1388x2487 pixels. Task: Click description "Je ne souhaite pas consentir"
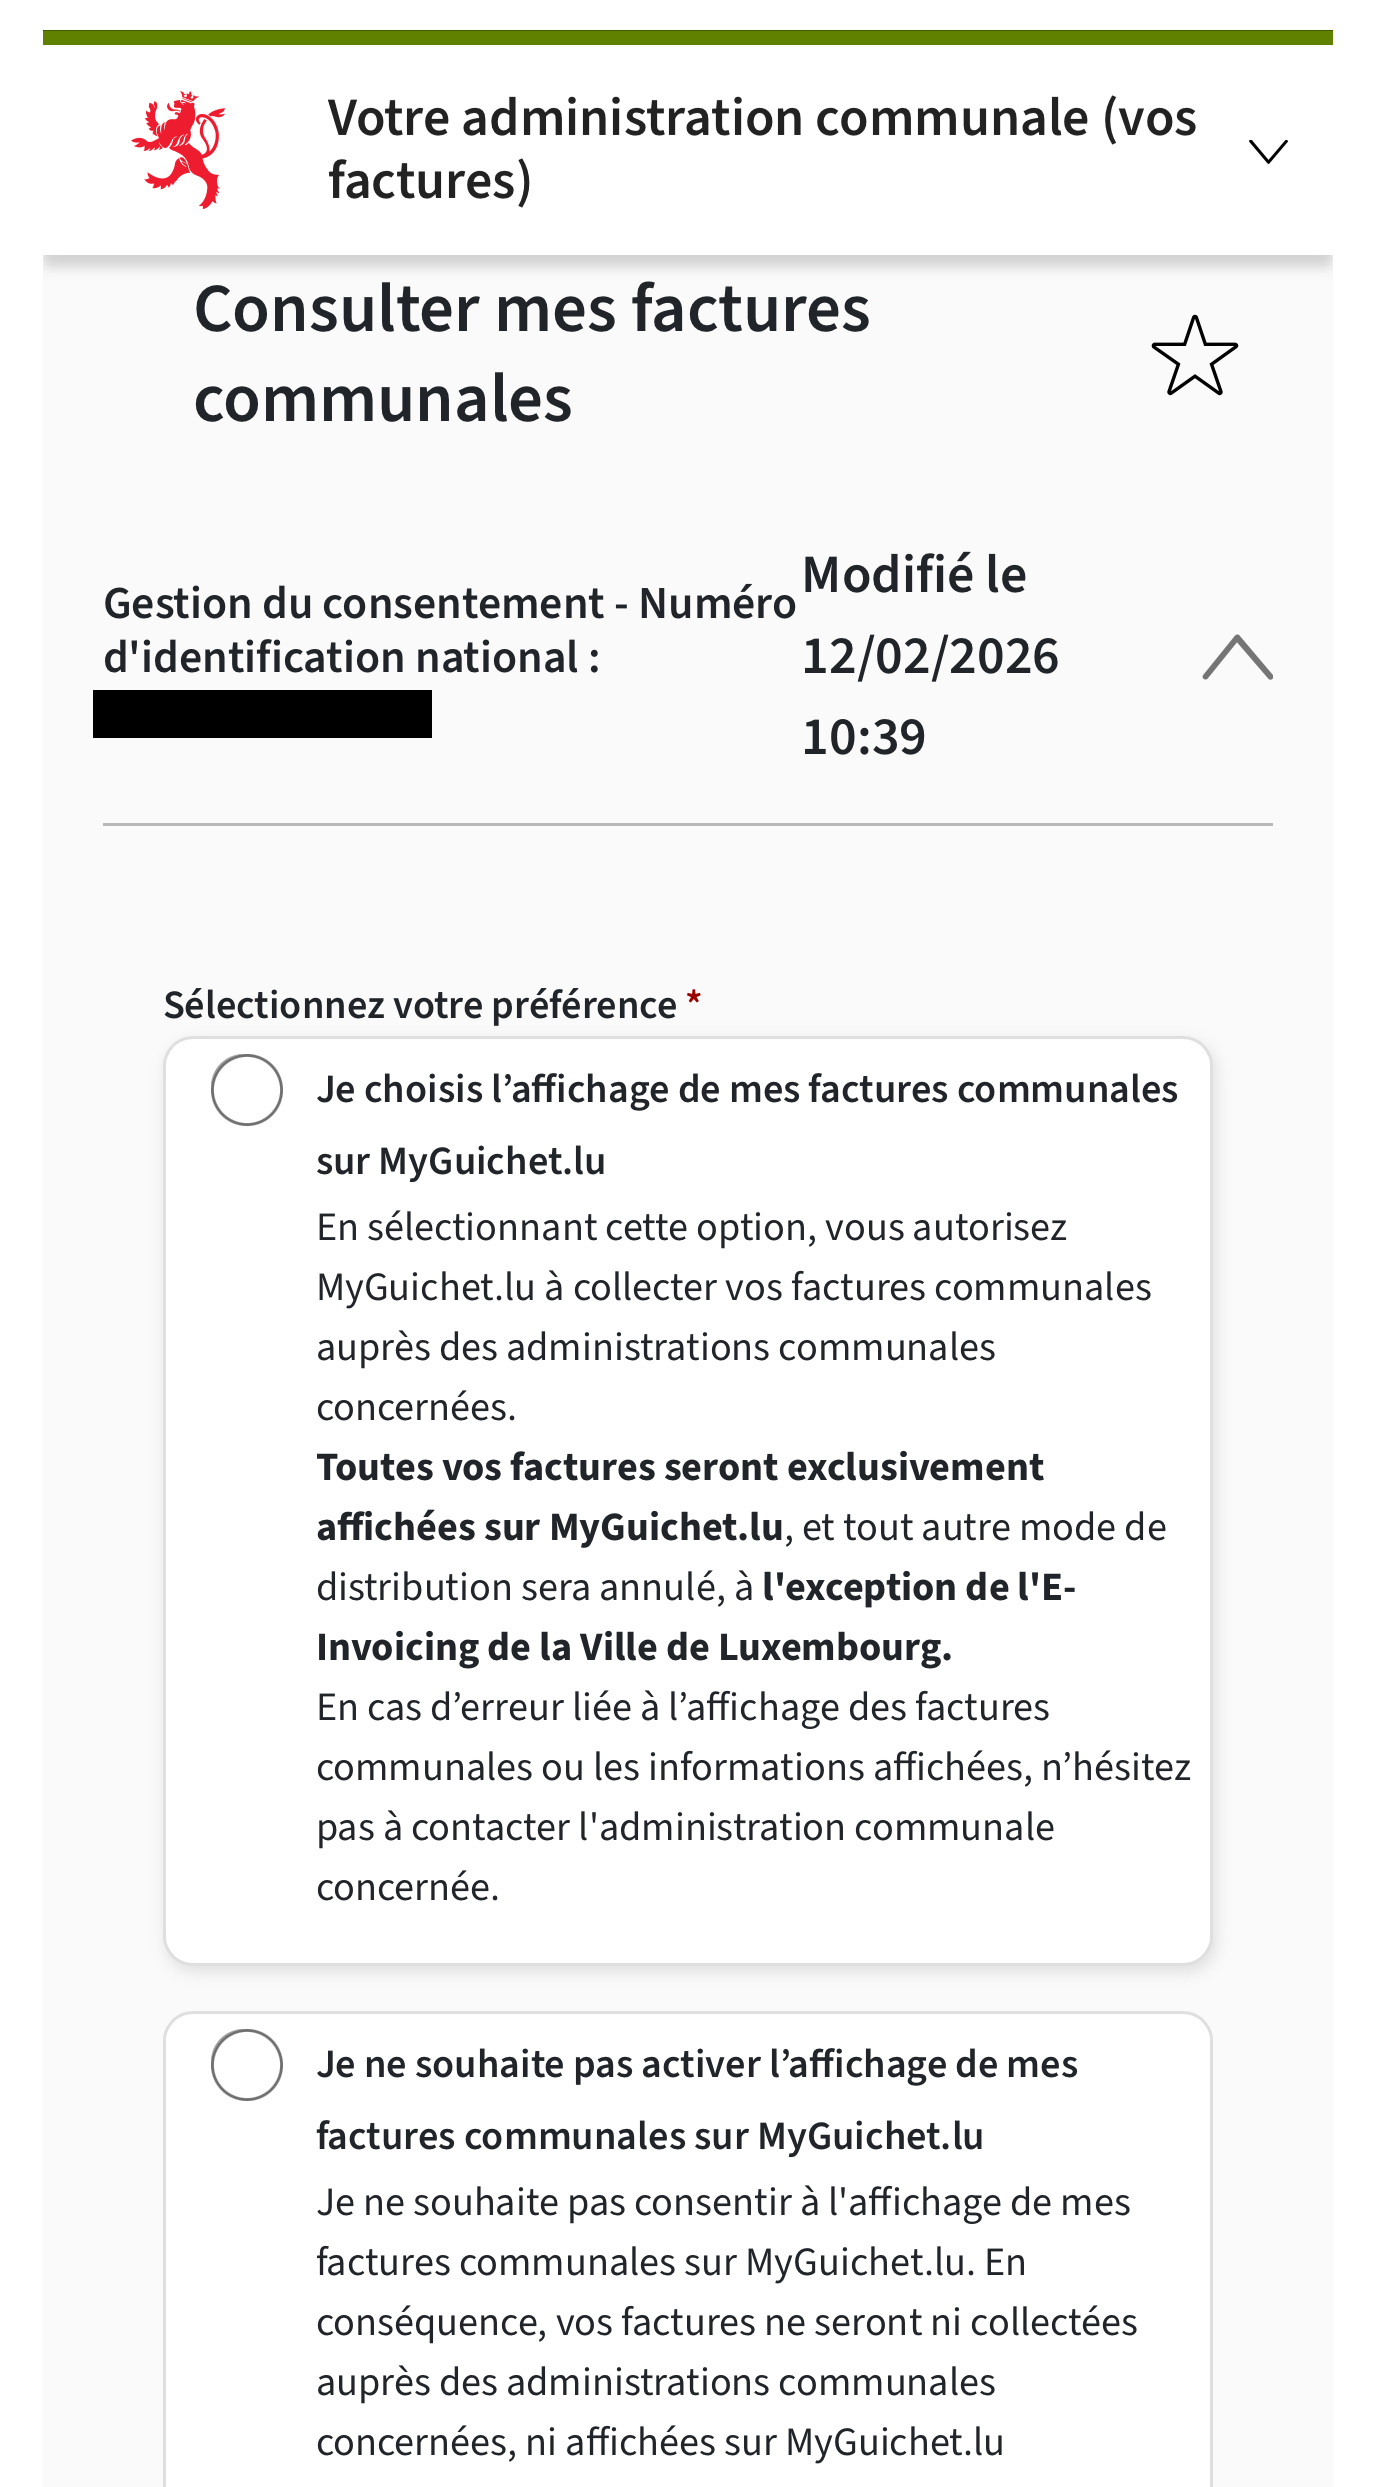(x=723, y=2202)
